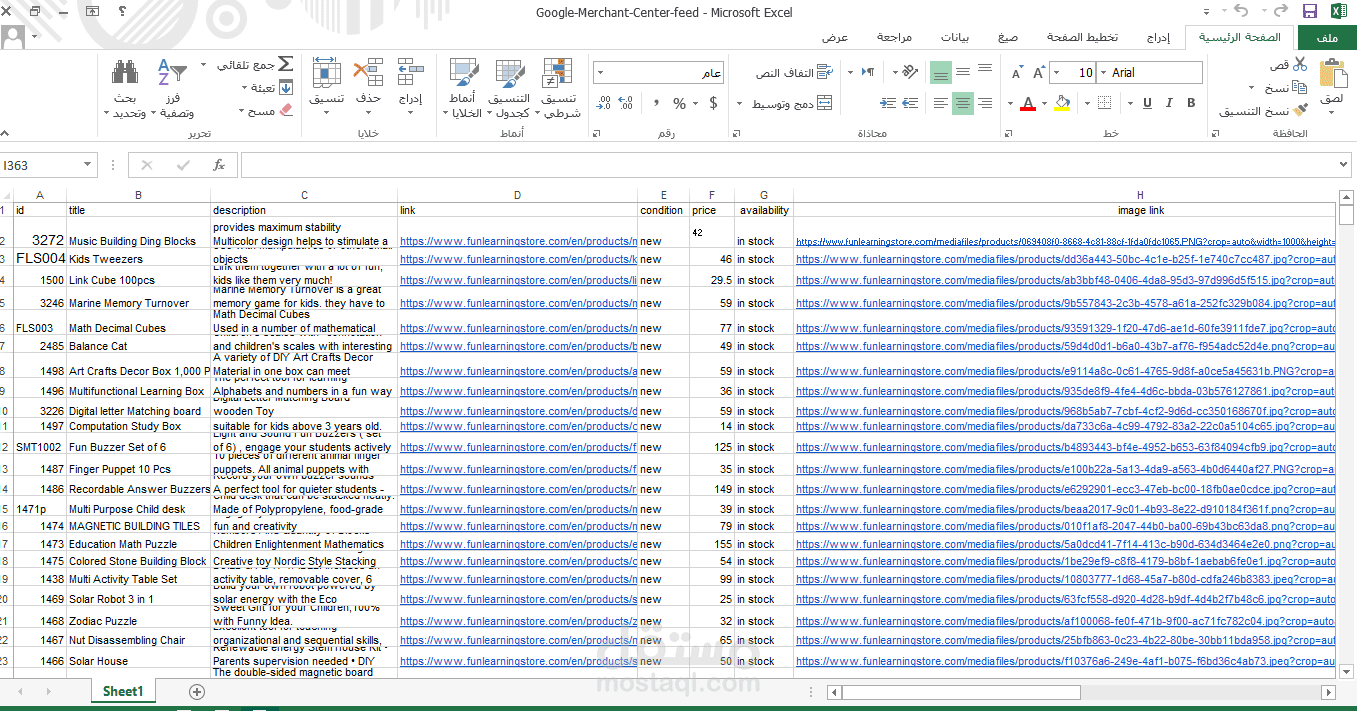The width and height of the screenshot is (1357, 711).
Task: Open the Clear (مسح) eraser dropdown
Action: click(x=267, y=110)
